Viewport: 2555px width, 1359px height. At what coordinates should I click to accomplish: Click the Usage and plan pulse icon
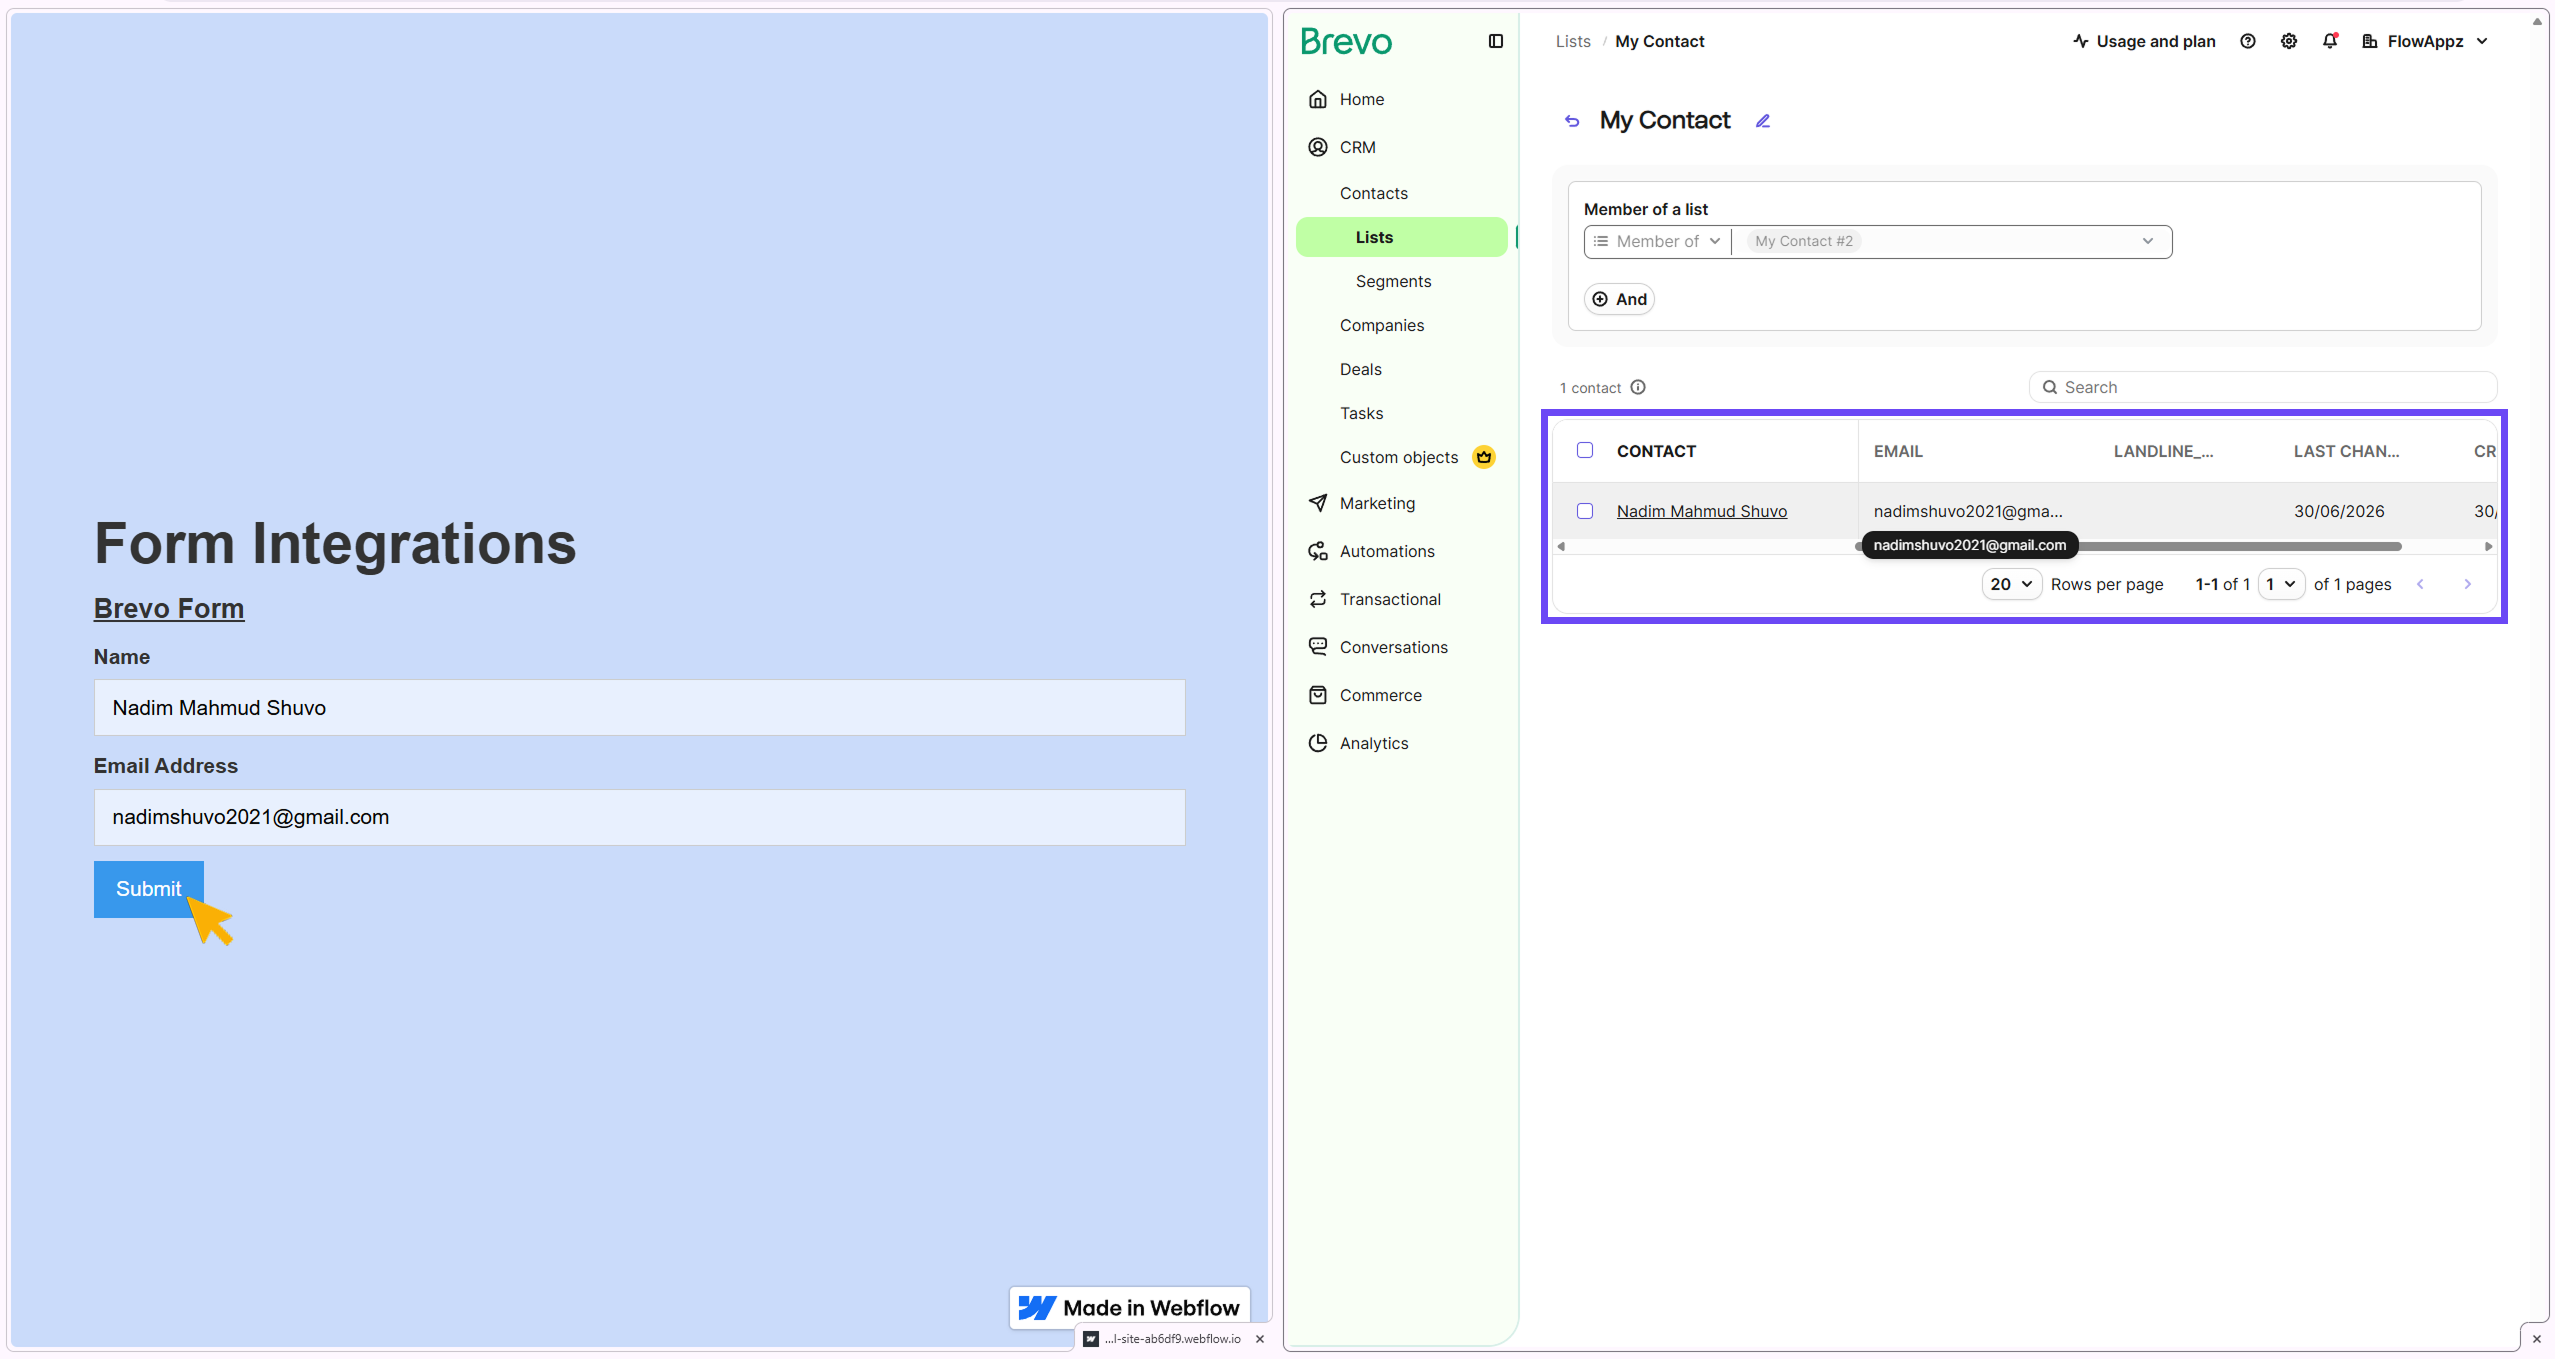tap(2080, 41)
